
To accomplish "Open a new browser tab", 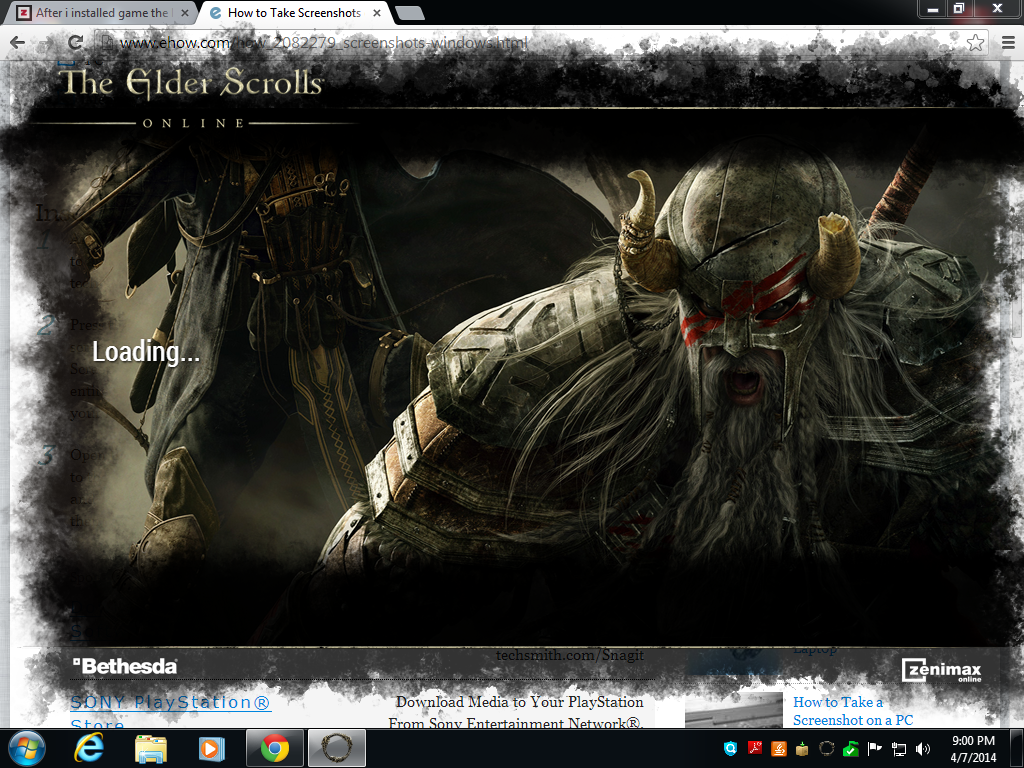I will [409, 13].
